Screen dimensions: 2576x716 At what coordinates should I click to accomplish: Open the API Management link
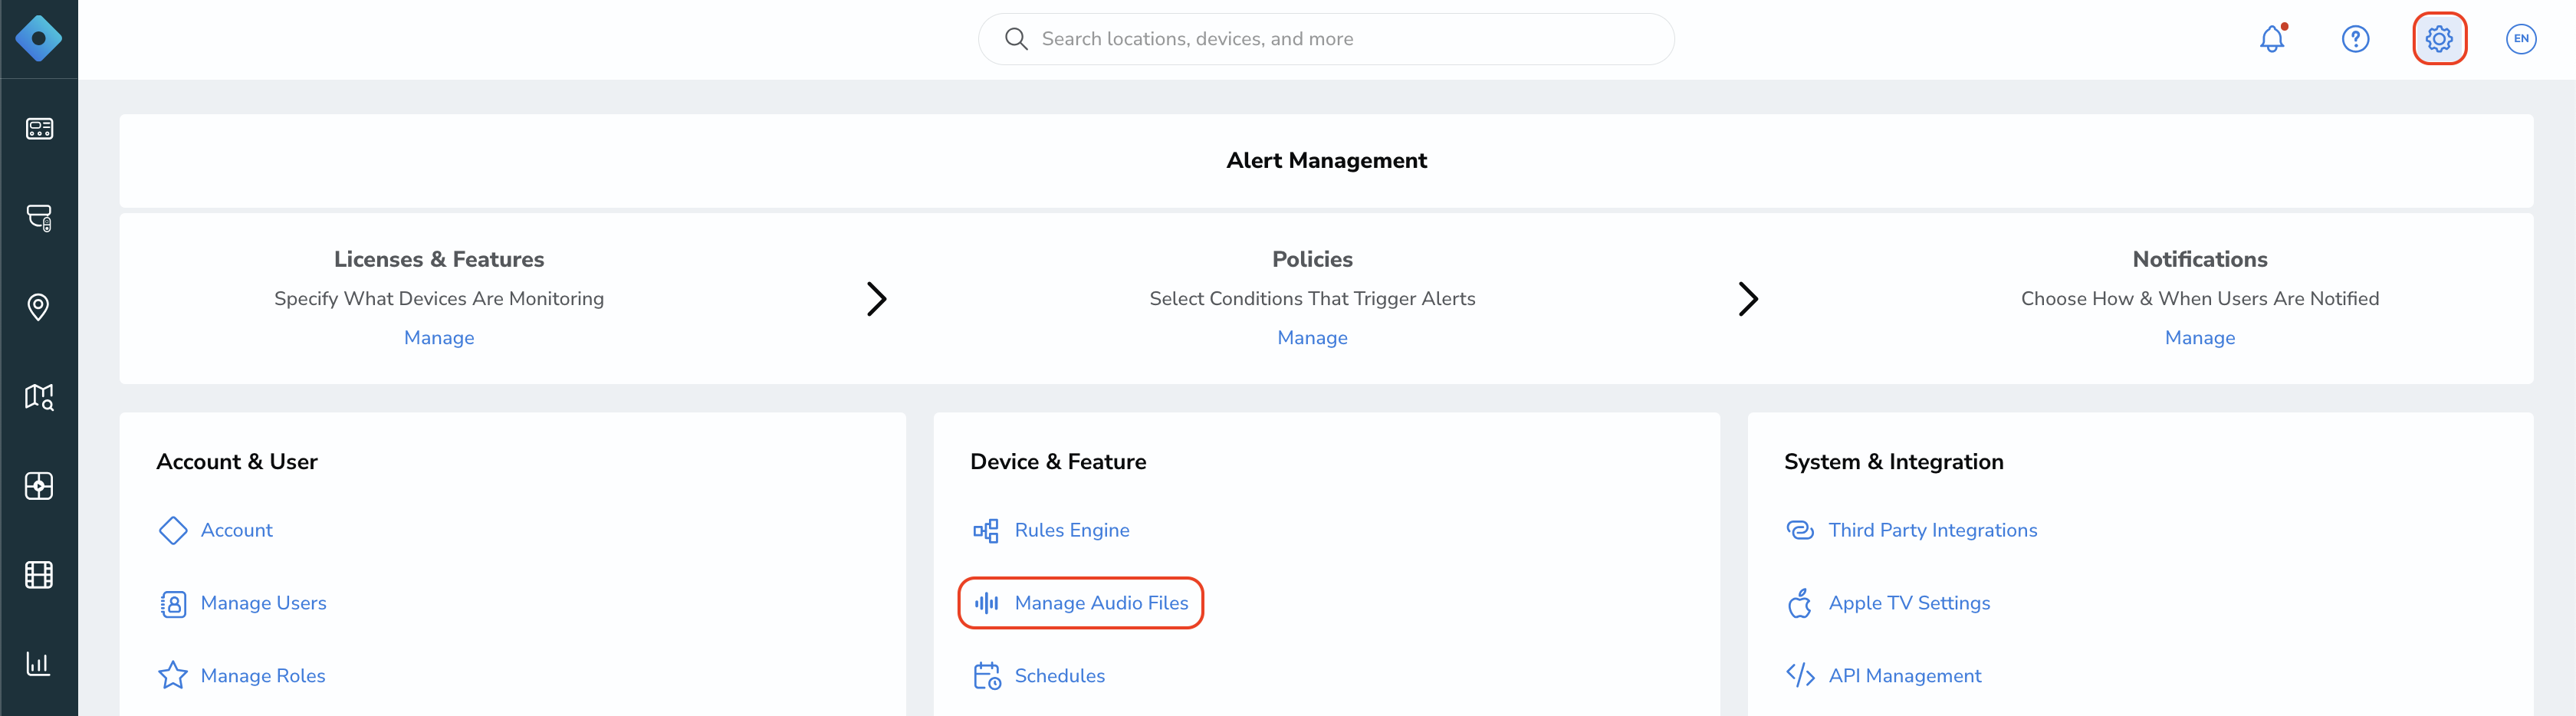point(1904,676)
